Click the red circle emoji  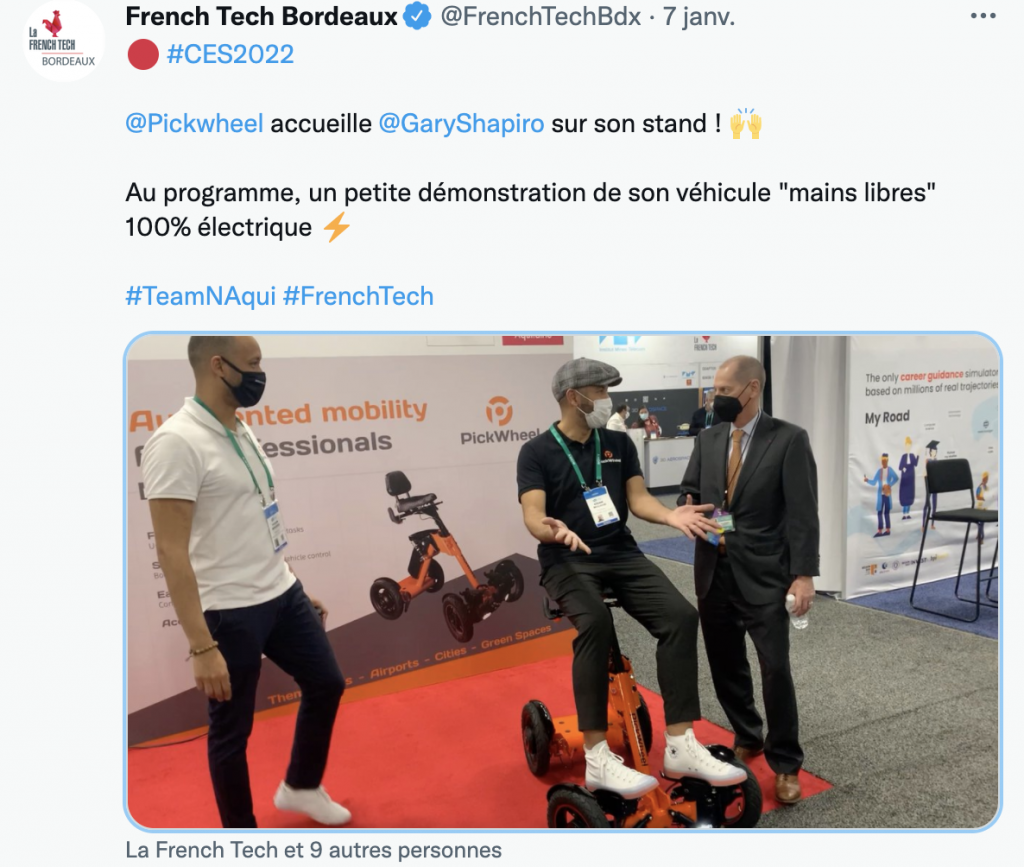click(143, 54)
